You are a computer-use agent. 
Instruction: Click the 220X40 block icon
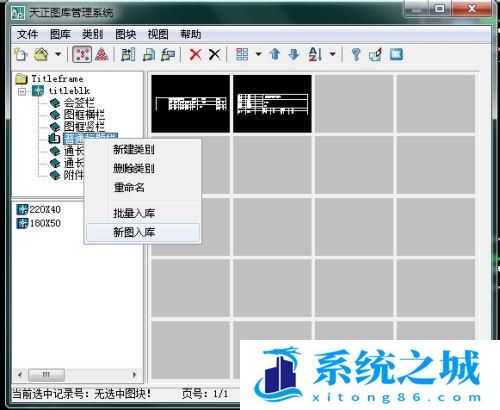point(22,210)
